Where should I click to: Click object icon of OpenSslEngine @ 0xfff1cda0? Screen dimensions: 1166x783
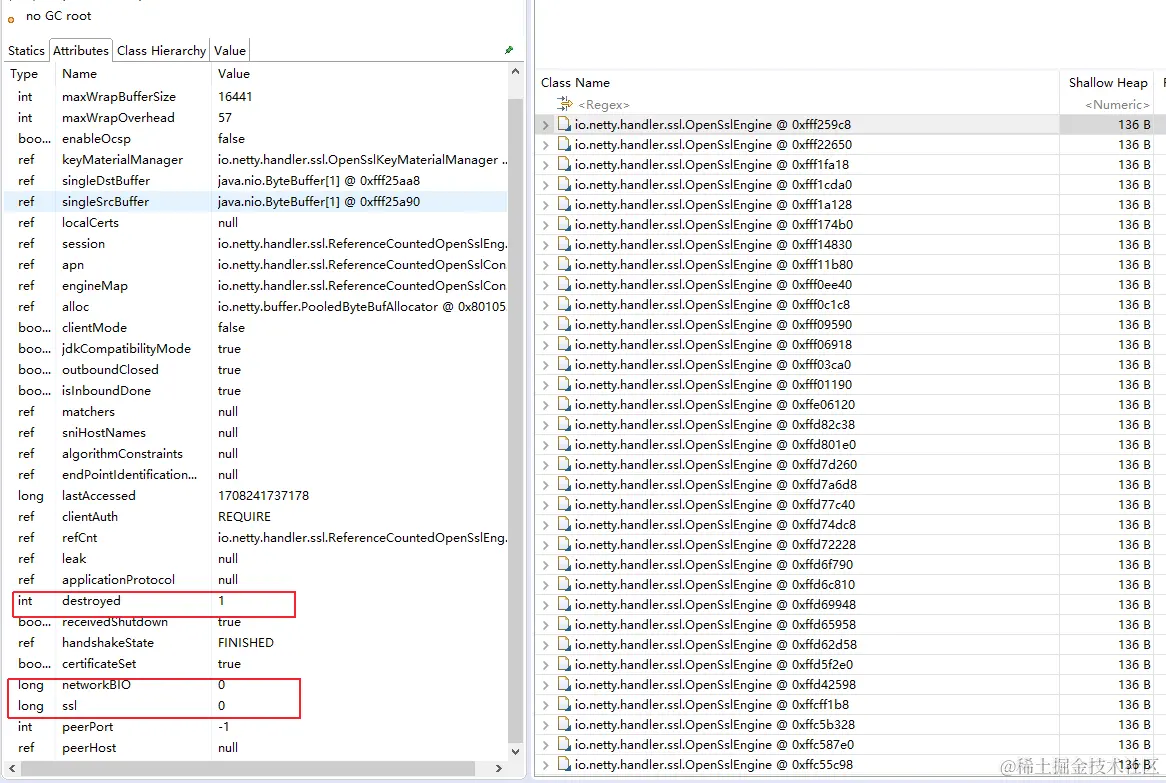pyautogui.click(x=564, y=184)
